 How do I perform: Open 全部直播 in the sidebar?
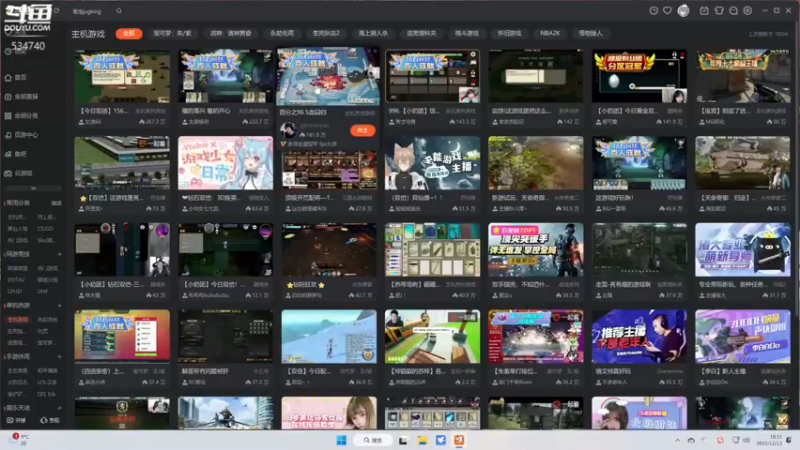(21, 96)
